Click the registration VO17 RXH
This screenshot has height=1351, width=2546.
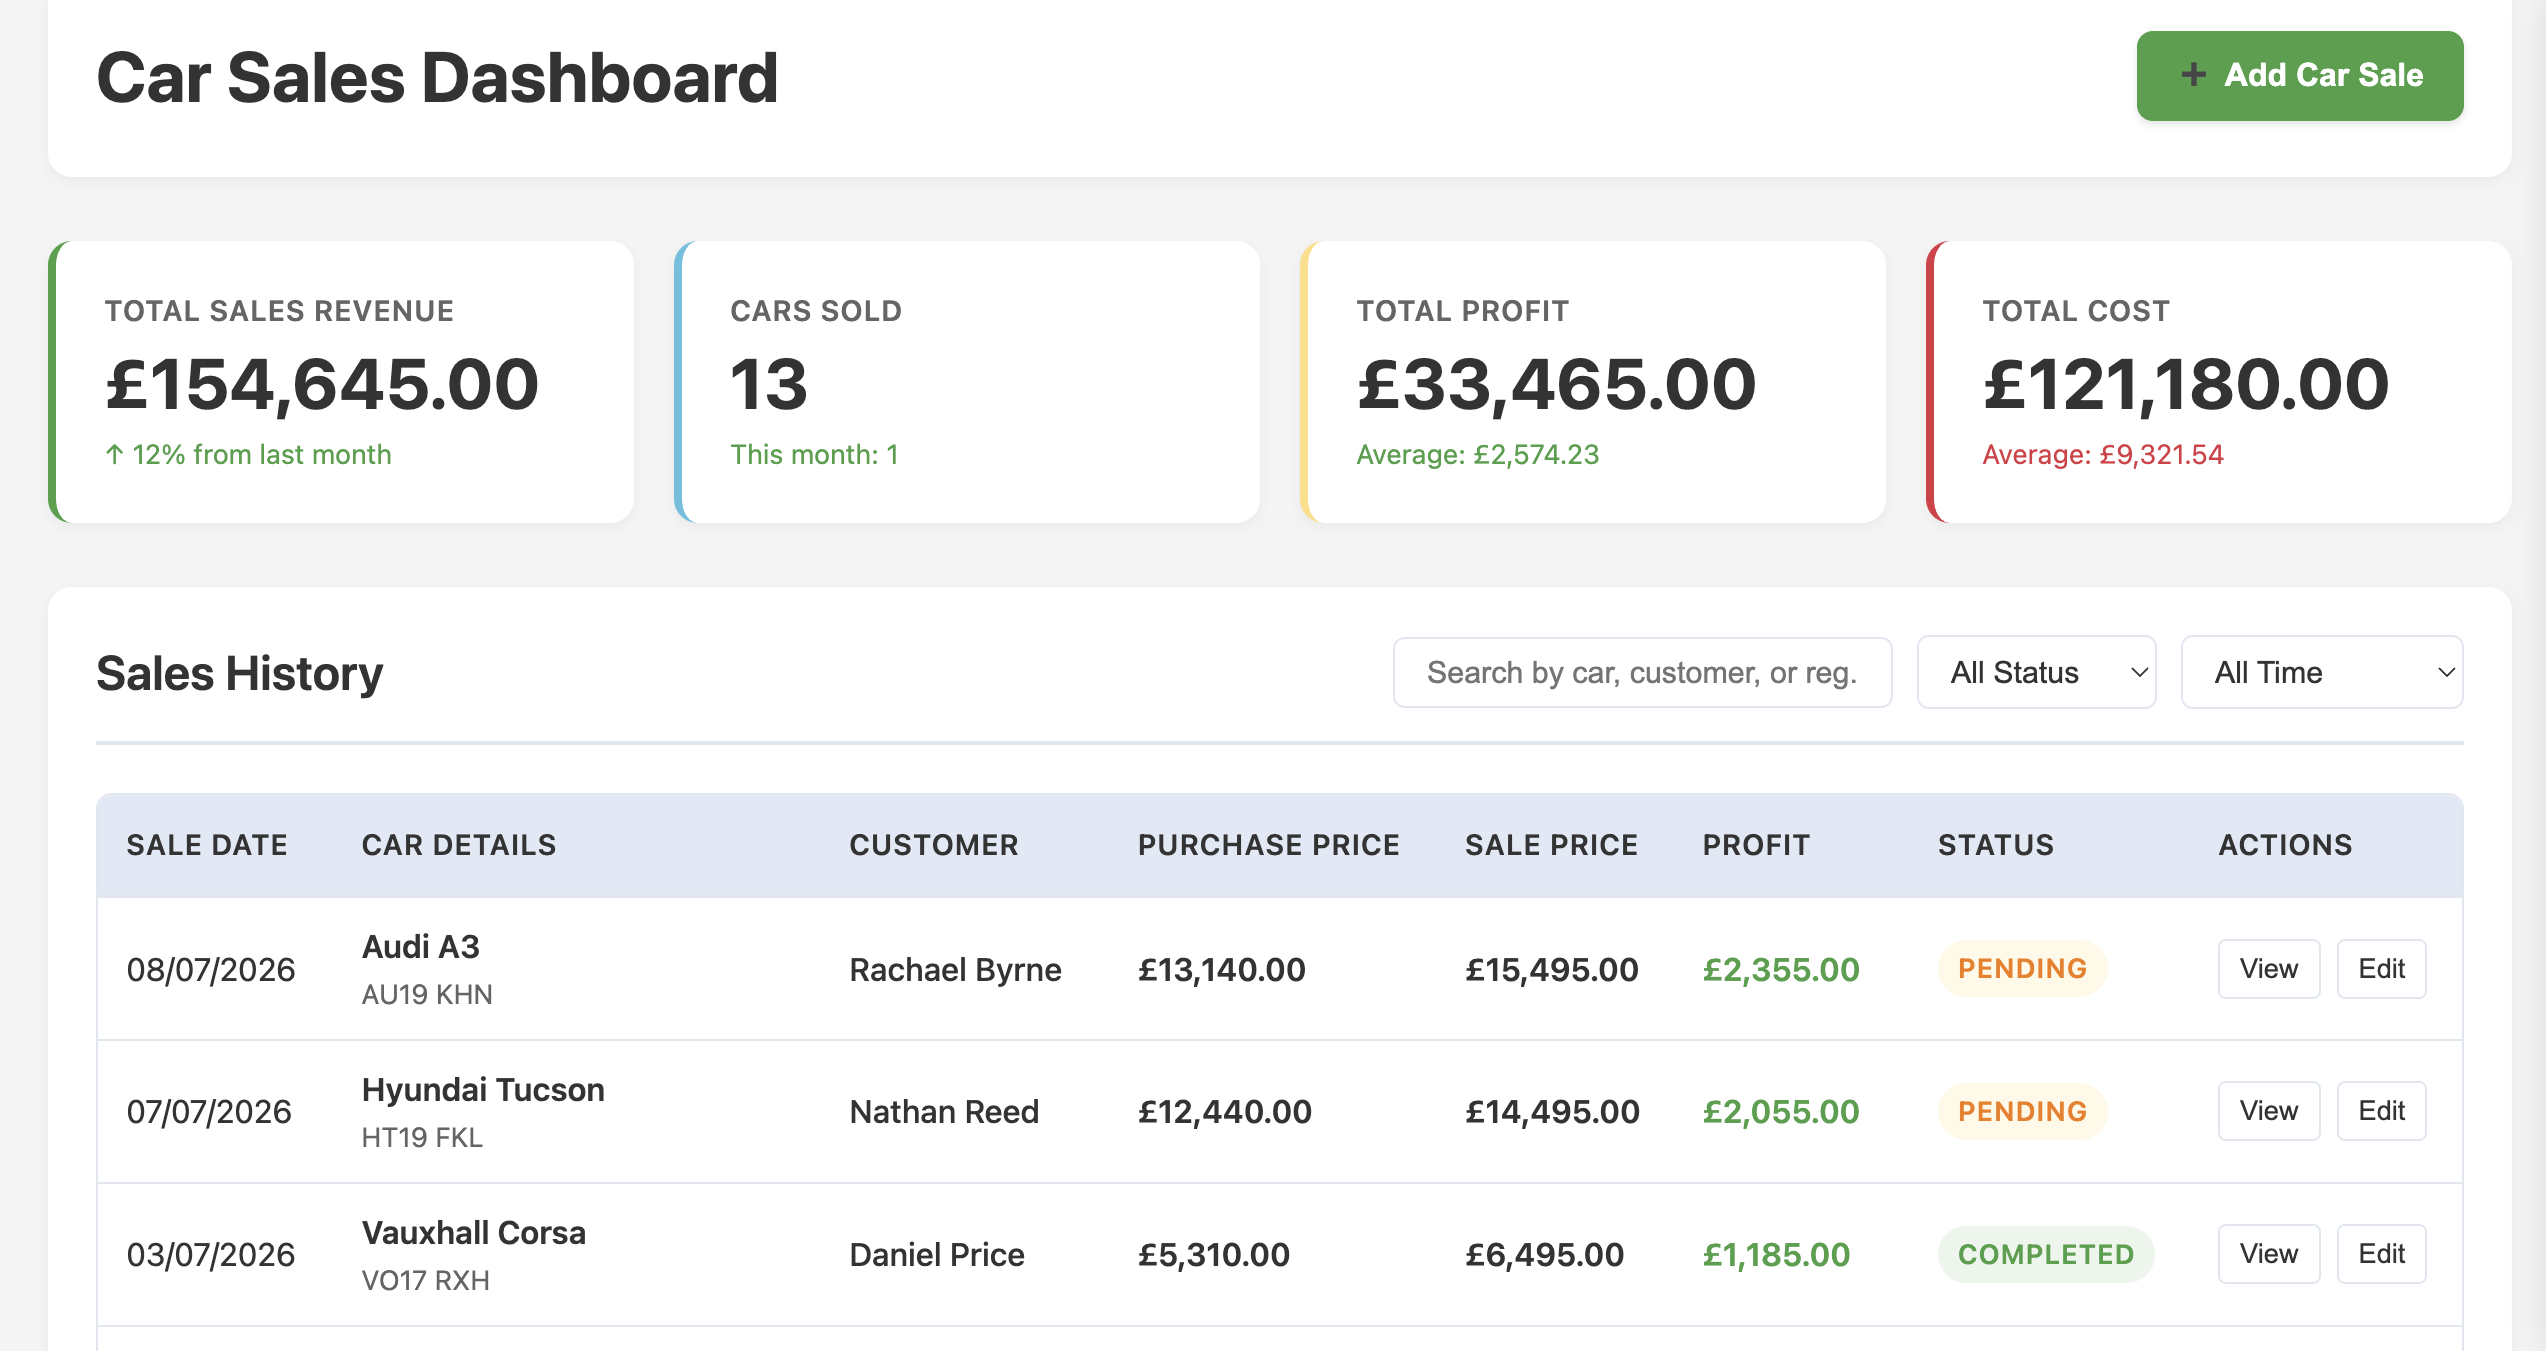(x=426, y=1280)
